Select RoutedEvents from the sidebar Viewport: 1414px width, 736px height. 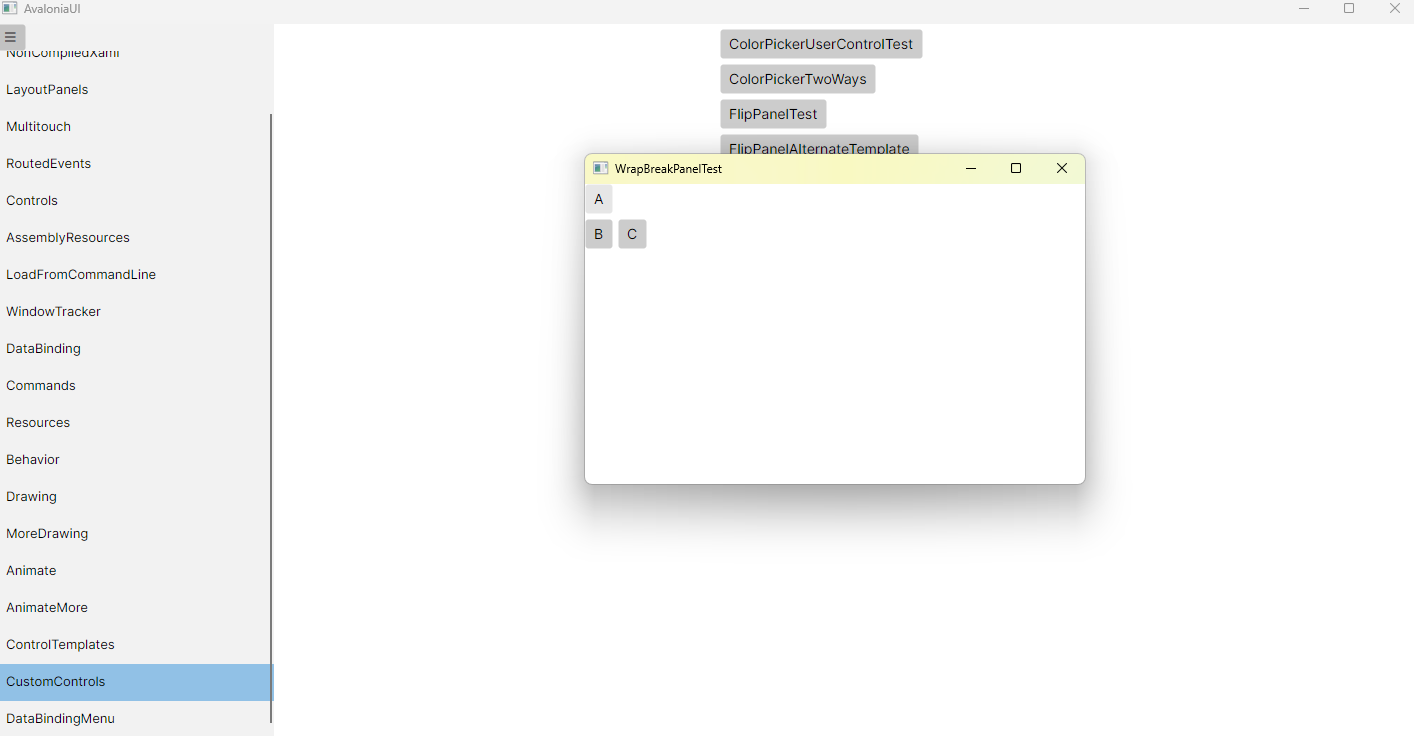pyautogui.click(x=49, y=163)
